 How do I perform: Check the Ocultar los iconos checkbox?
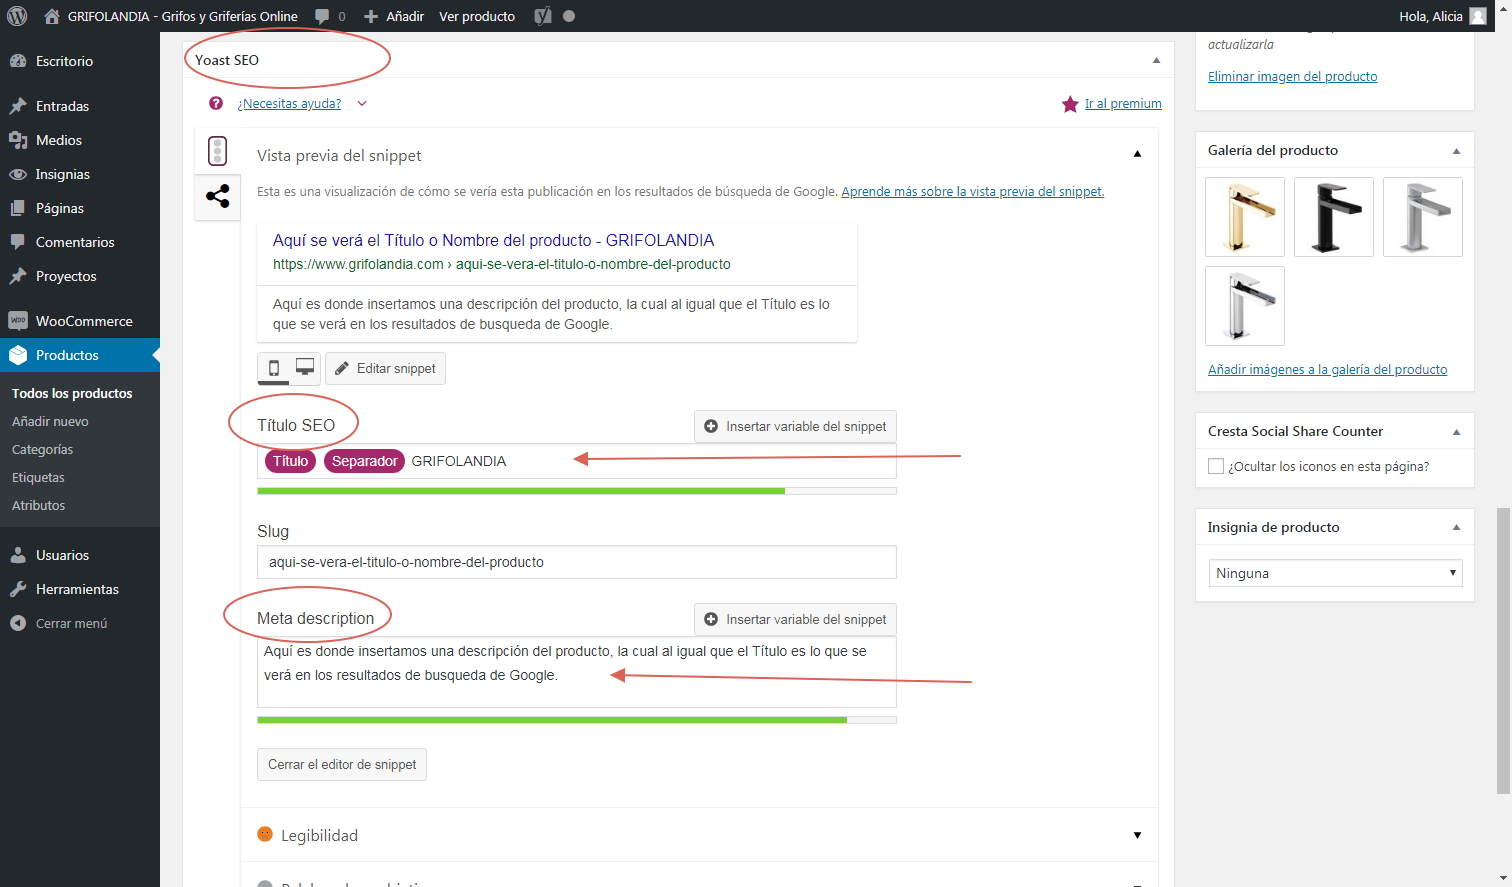click(1216, 466)
